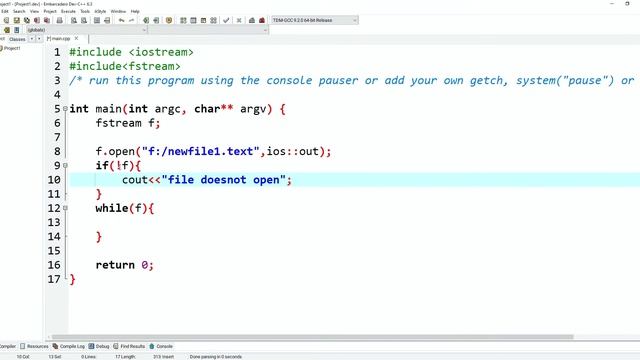
Task: Click the gray chart icon before the red one
Action: 252,20
